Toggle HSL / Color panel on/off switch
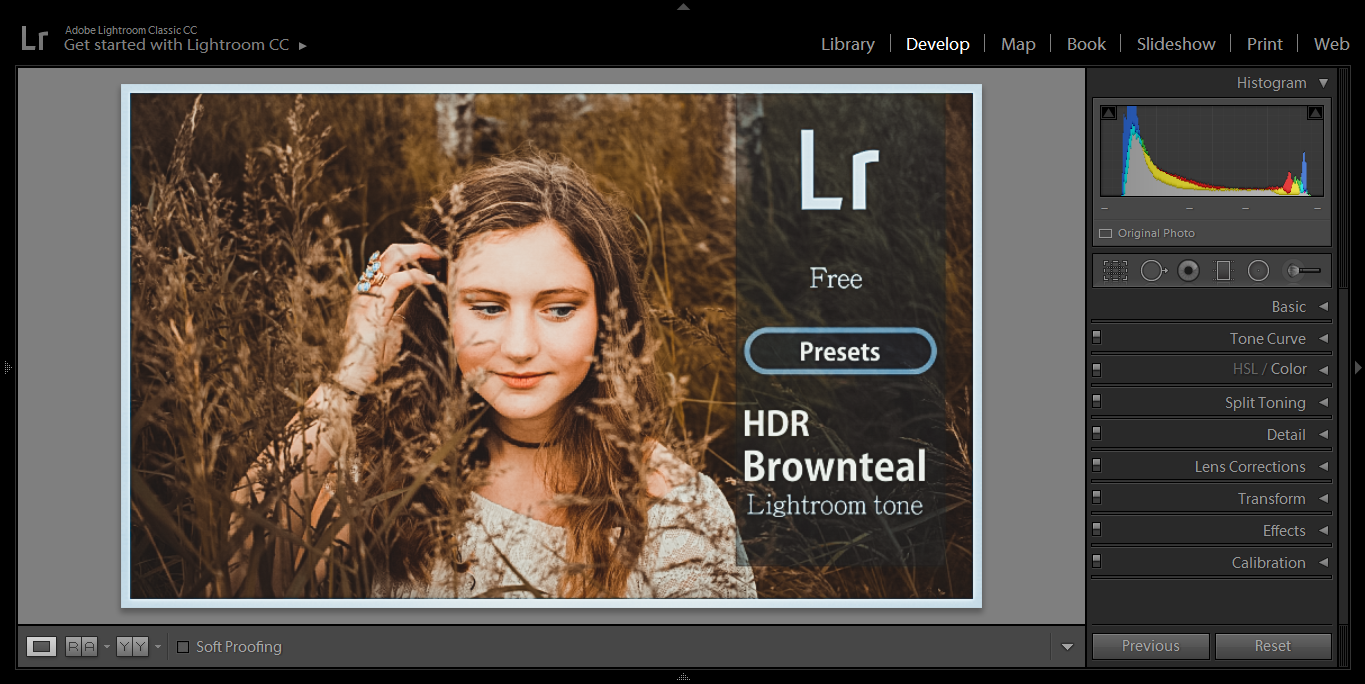Viewport: 1365px width, 684px height. pyautogui.click(x=1097, y=369)
